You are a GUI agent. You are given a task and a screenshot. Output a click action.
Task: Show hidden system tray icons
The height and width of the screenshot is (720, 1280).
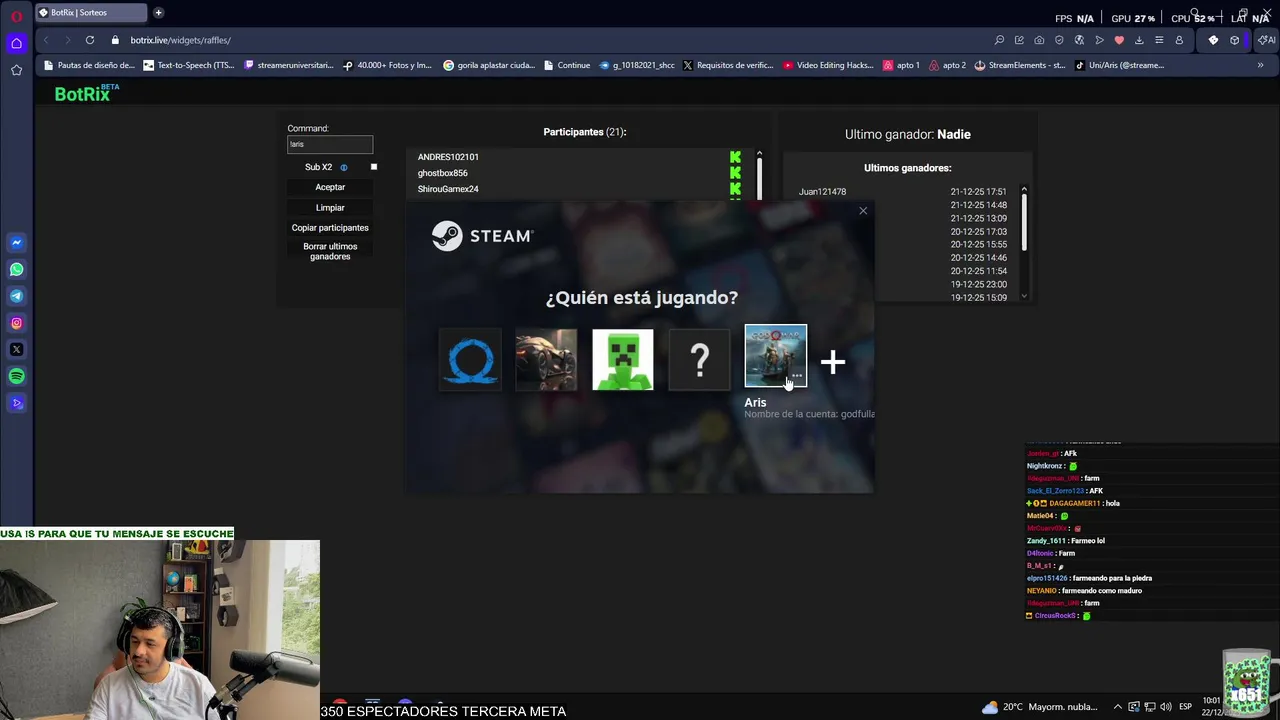click(1118, 707)
